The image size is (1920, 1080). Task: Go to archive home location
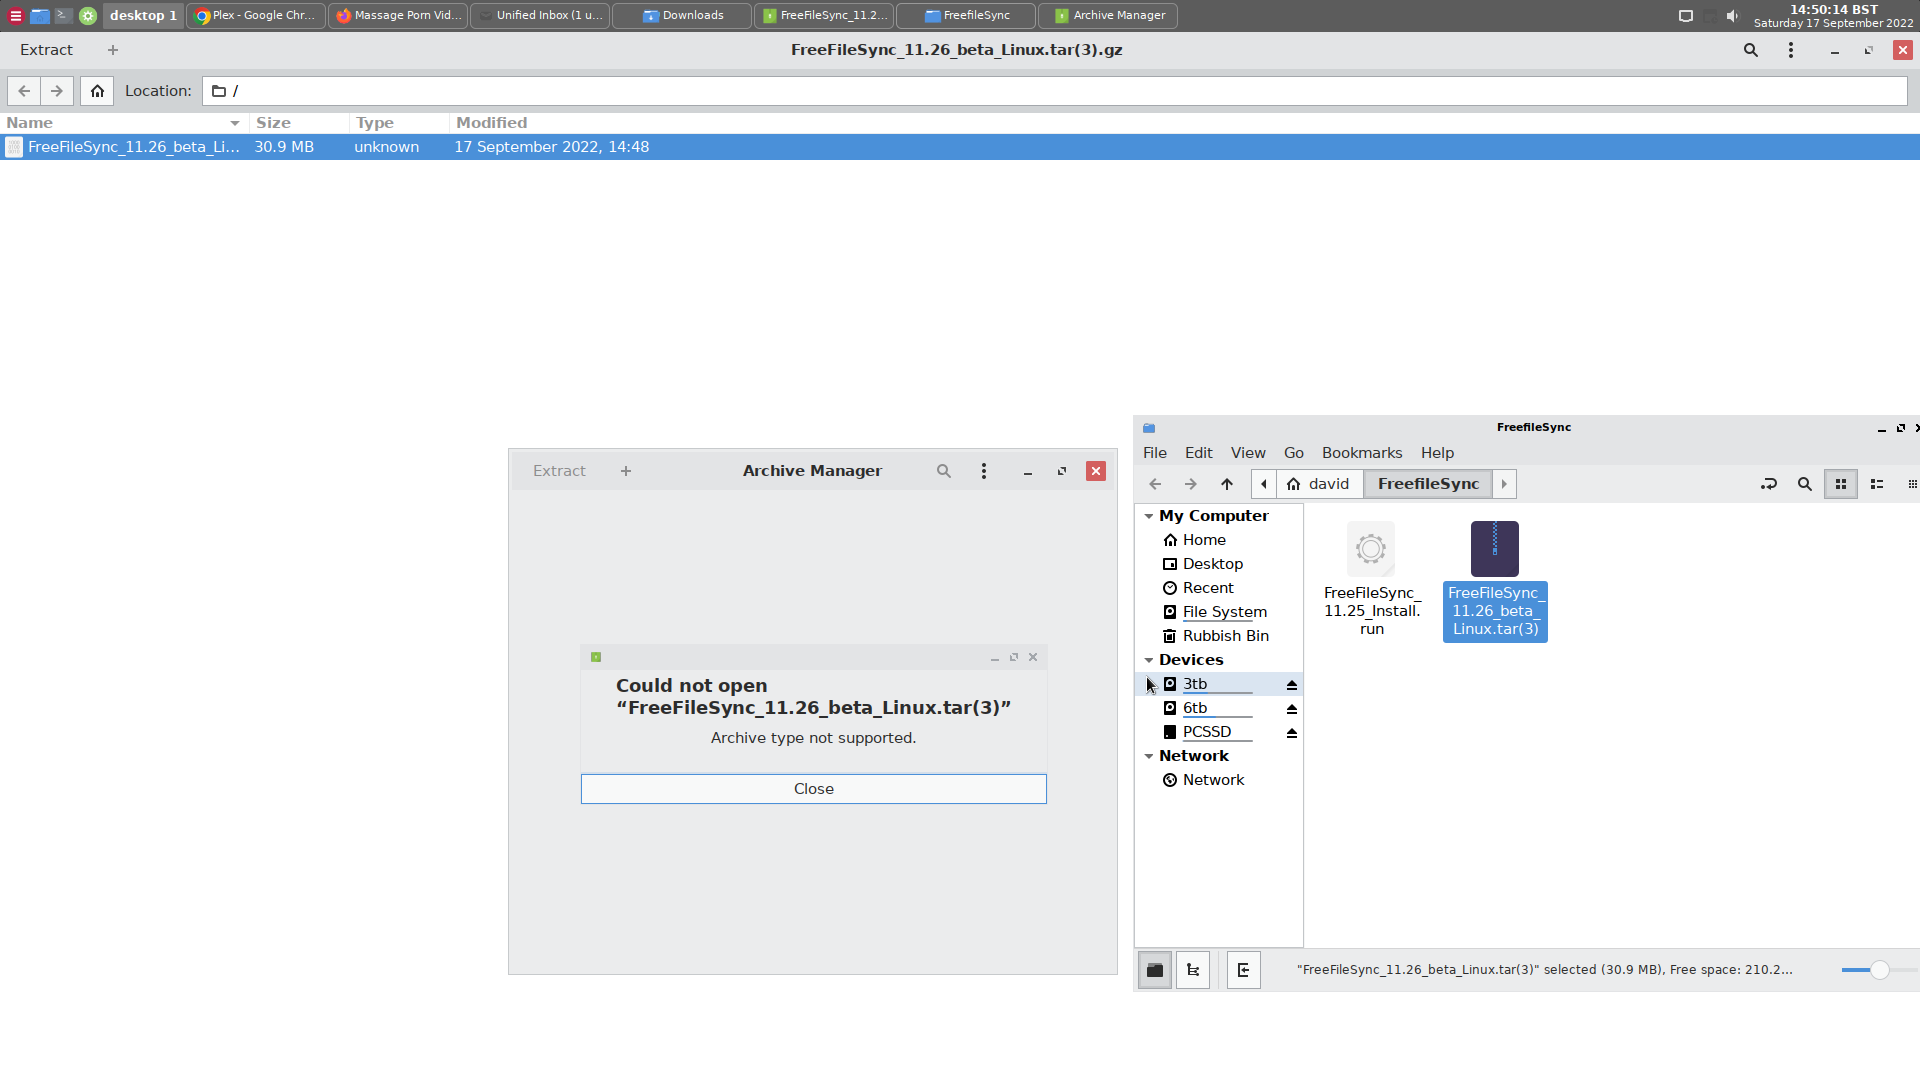pyautogui.click(x=97, y=91)
